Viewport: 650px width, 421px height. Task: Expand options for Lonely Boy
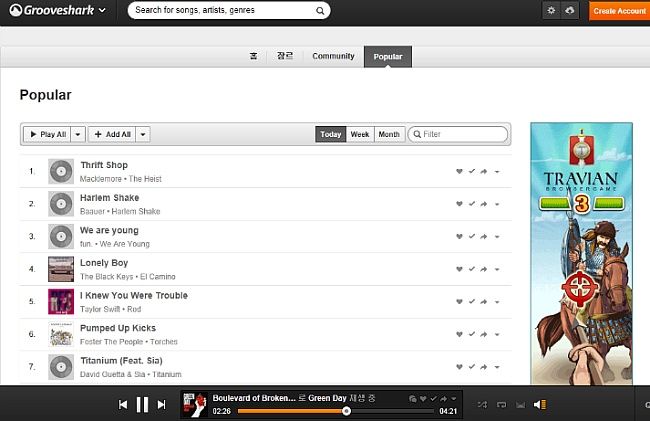(497, 270)
